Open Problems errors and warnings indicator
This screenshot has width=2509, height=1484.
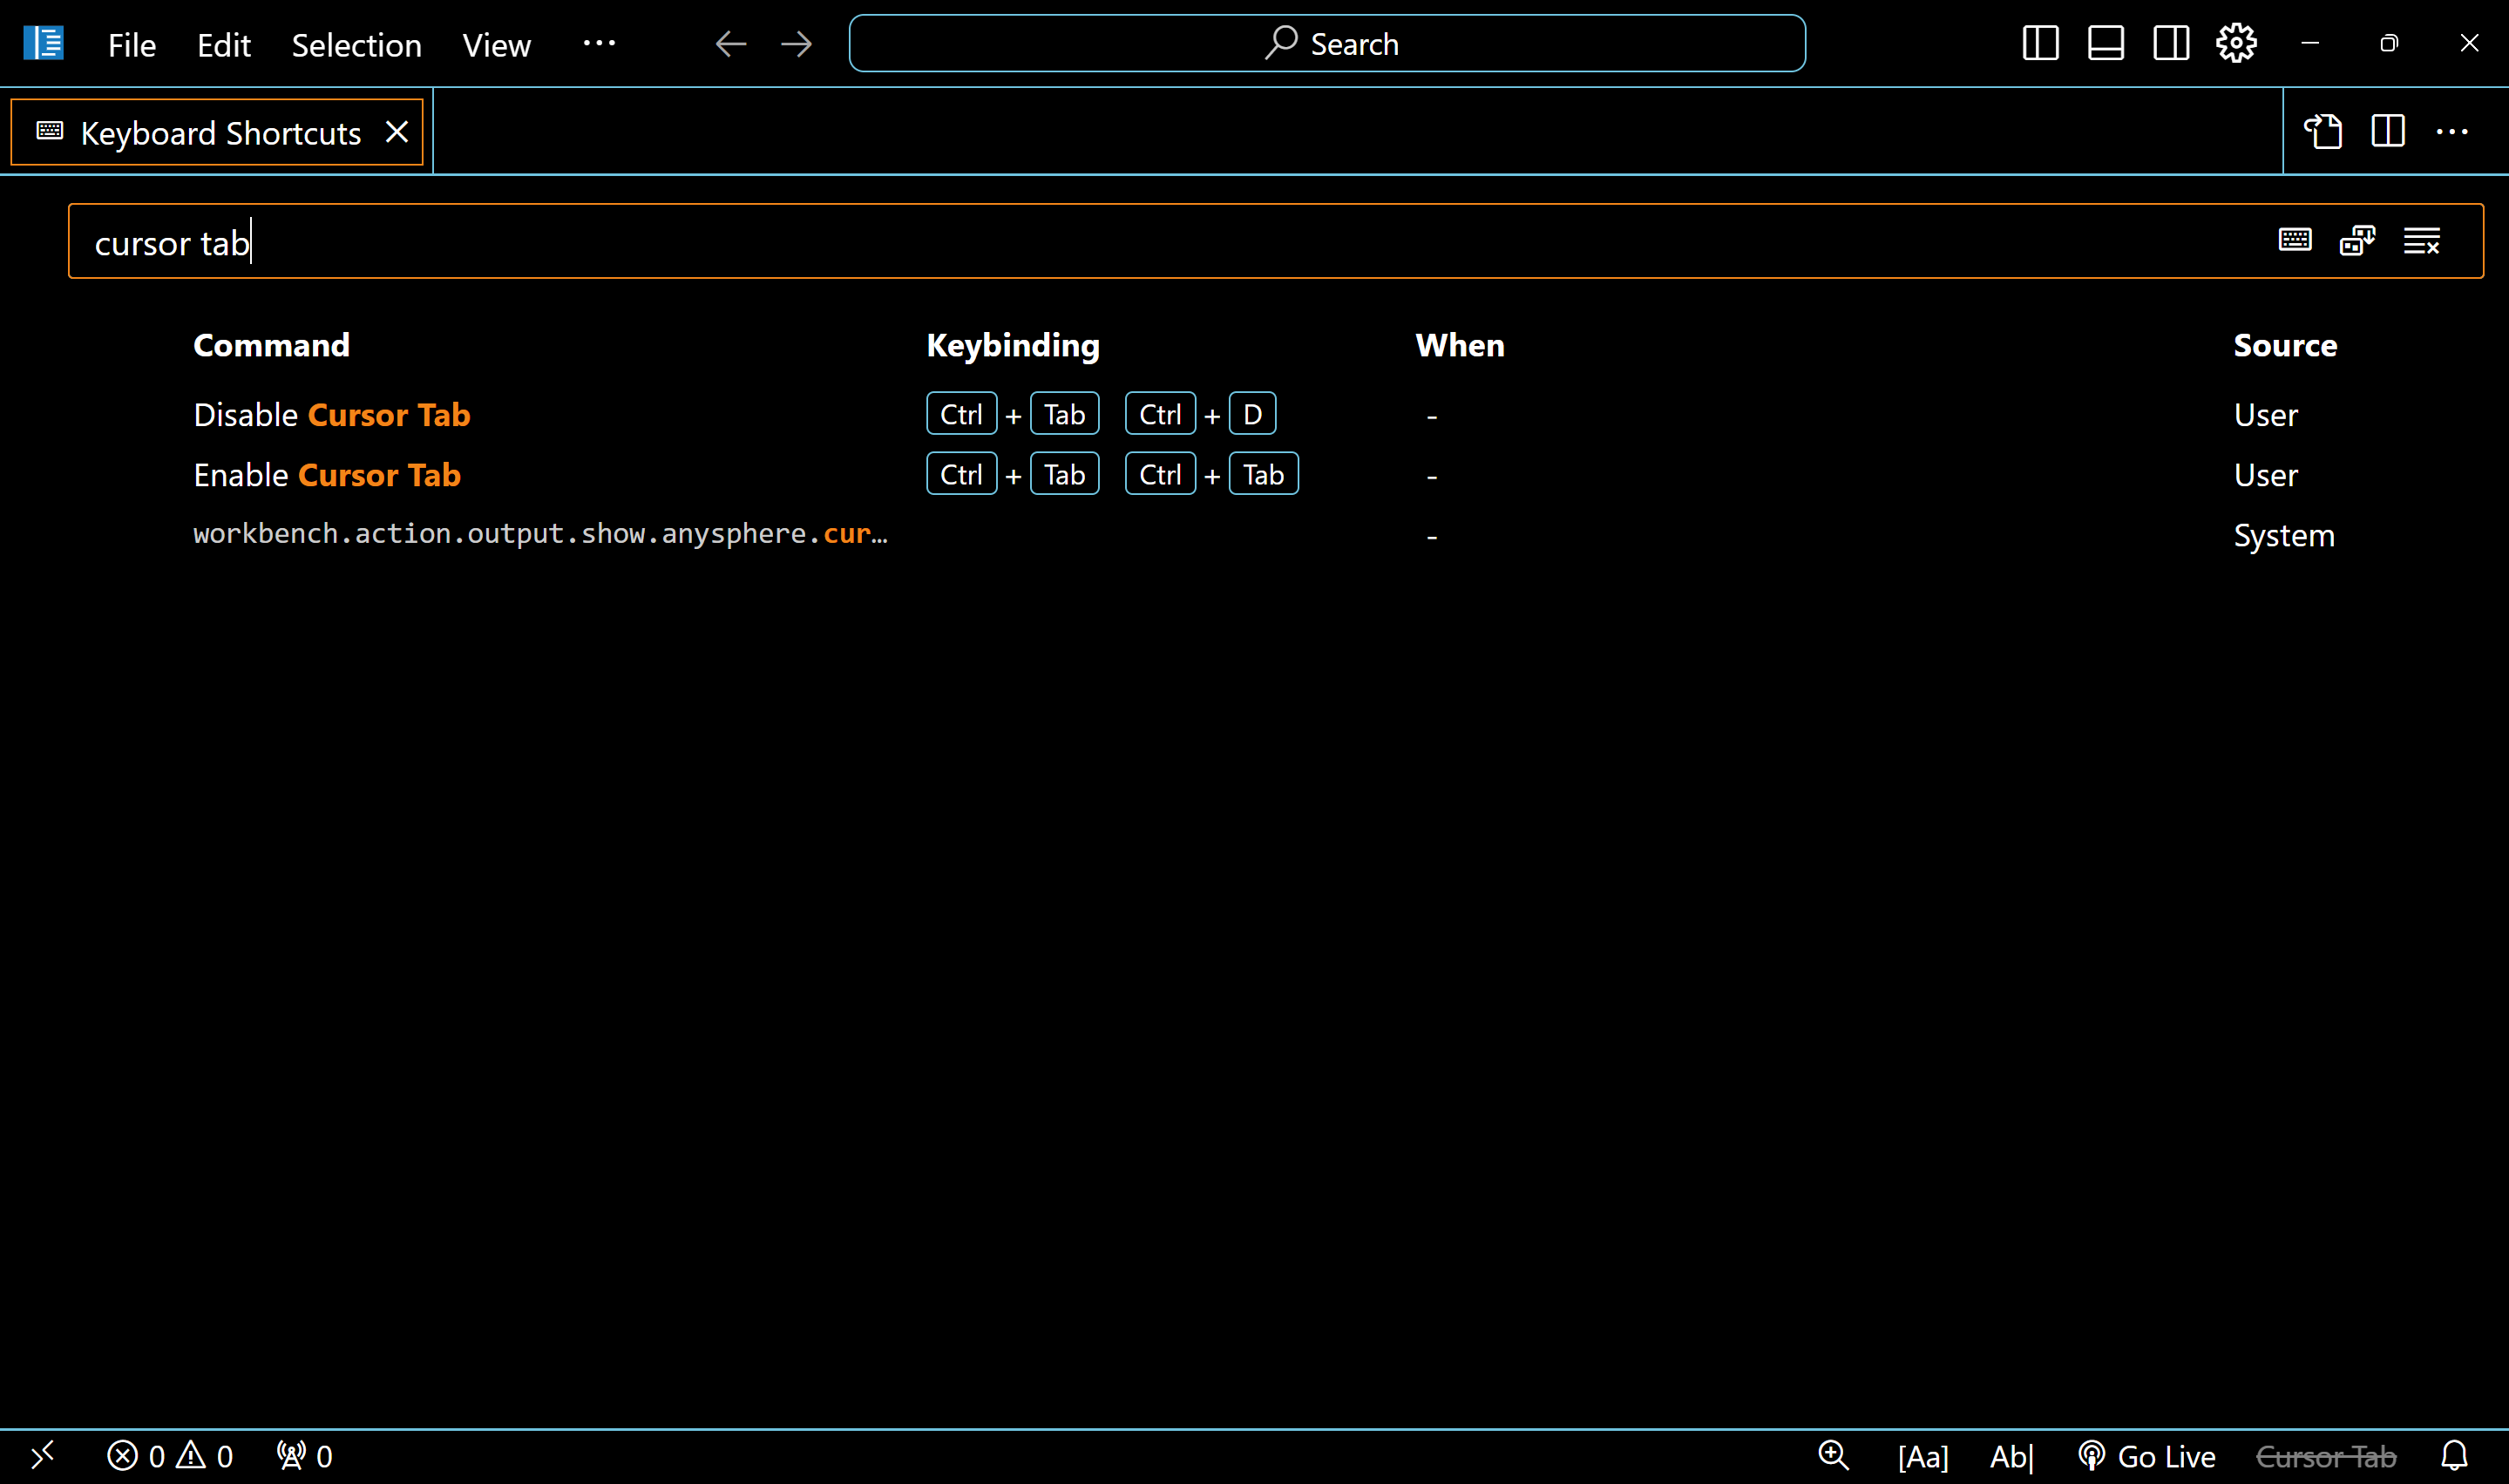click(x=170, y=1456)
